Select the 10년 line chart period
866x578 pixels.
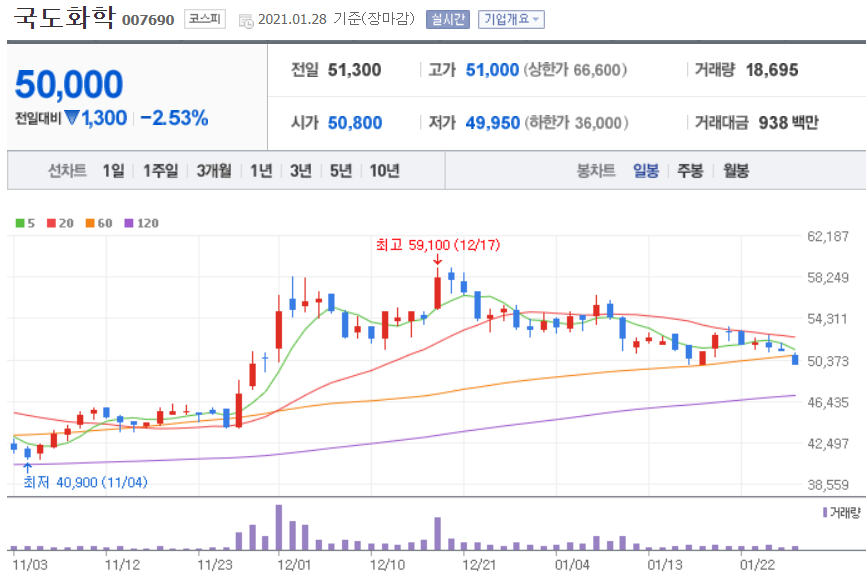click(x=384, y=171)
